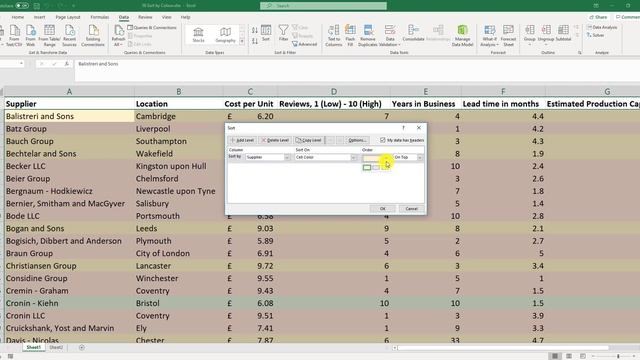The width and height of the screenshot is (640, 360).
Task: Click the From Web icon
Action: (31, 35)
